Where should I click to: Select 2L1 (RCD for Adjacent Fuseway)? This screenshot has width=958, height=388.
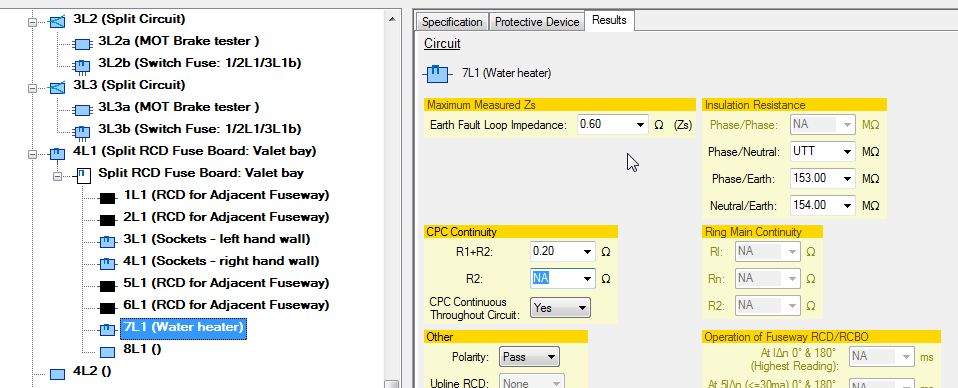pyautogui.click(x=226, y=217)
